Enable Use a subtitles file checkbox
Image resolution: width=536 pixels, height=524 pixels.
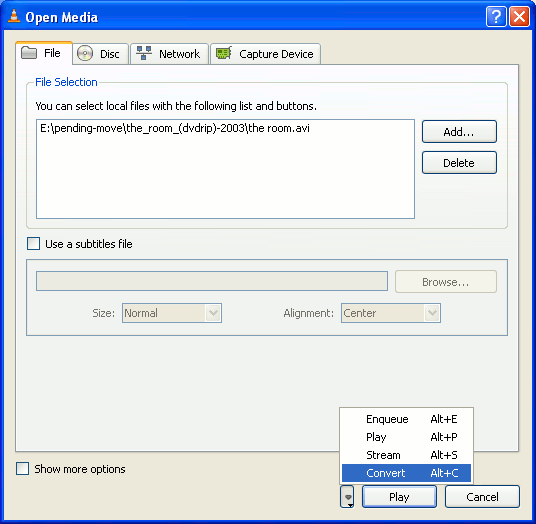click(x=34, y=244)
